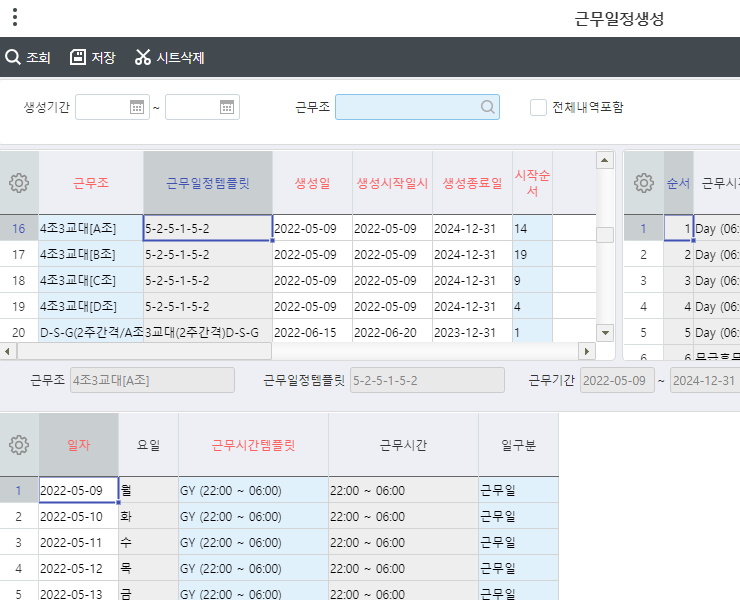Open settings gear of the 순서 grid
Viewport: 740px width, 600px height.
(644, 183)
